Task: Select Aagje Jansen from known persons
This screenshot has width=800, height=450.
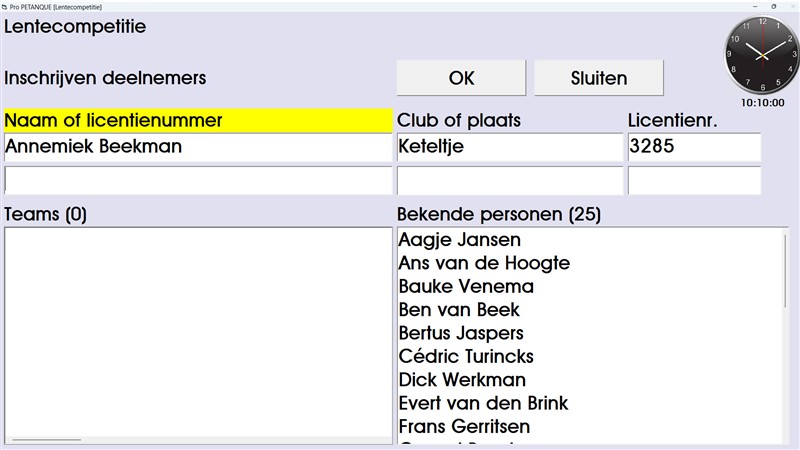Action: point(459,240)
